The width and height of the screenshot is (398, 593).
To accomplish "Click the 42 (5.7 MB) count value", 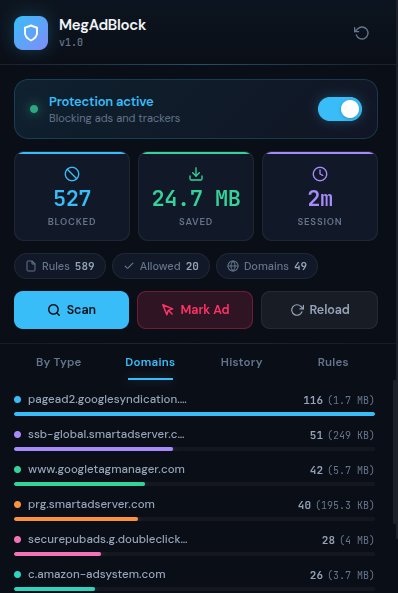I will pyautogui.click(x=342, y=470).
